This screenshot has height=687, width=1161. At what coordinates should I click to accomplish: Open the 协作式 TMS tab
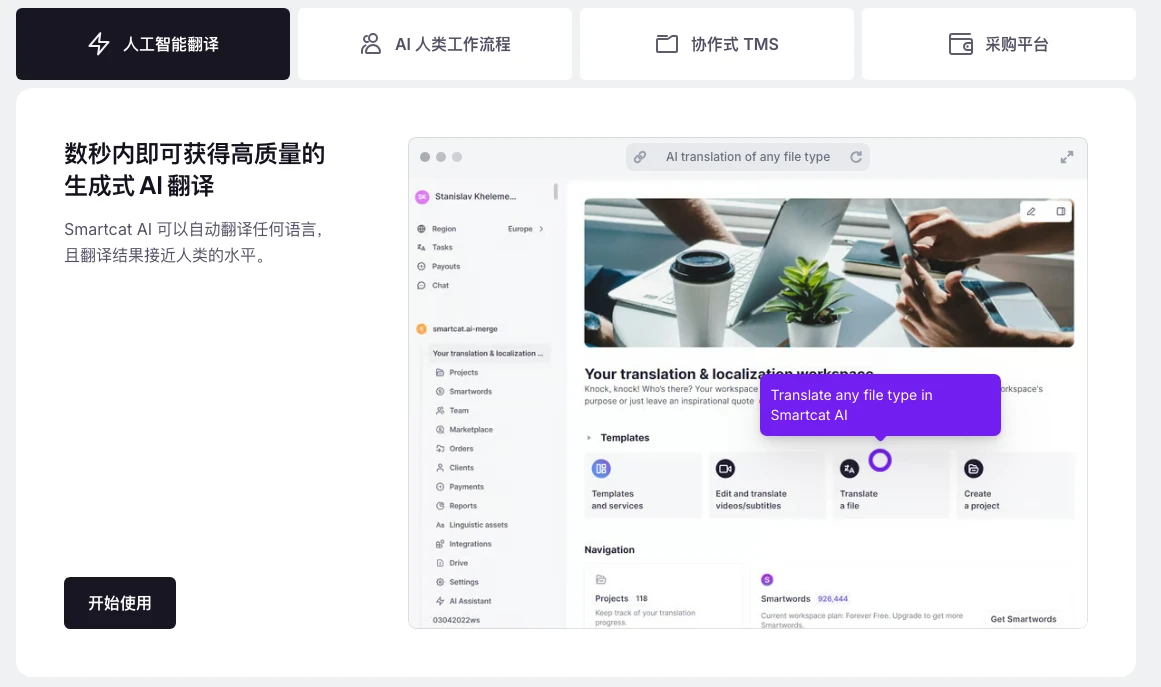[x=717, y=44]
